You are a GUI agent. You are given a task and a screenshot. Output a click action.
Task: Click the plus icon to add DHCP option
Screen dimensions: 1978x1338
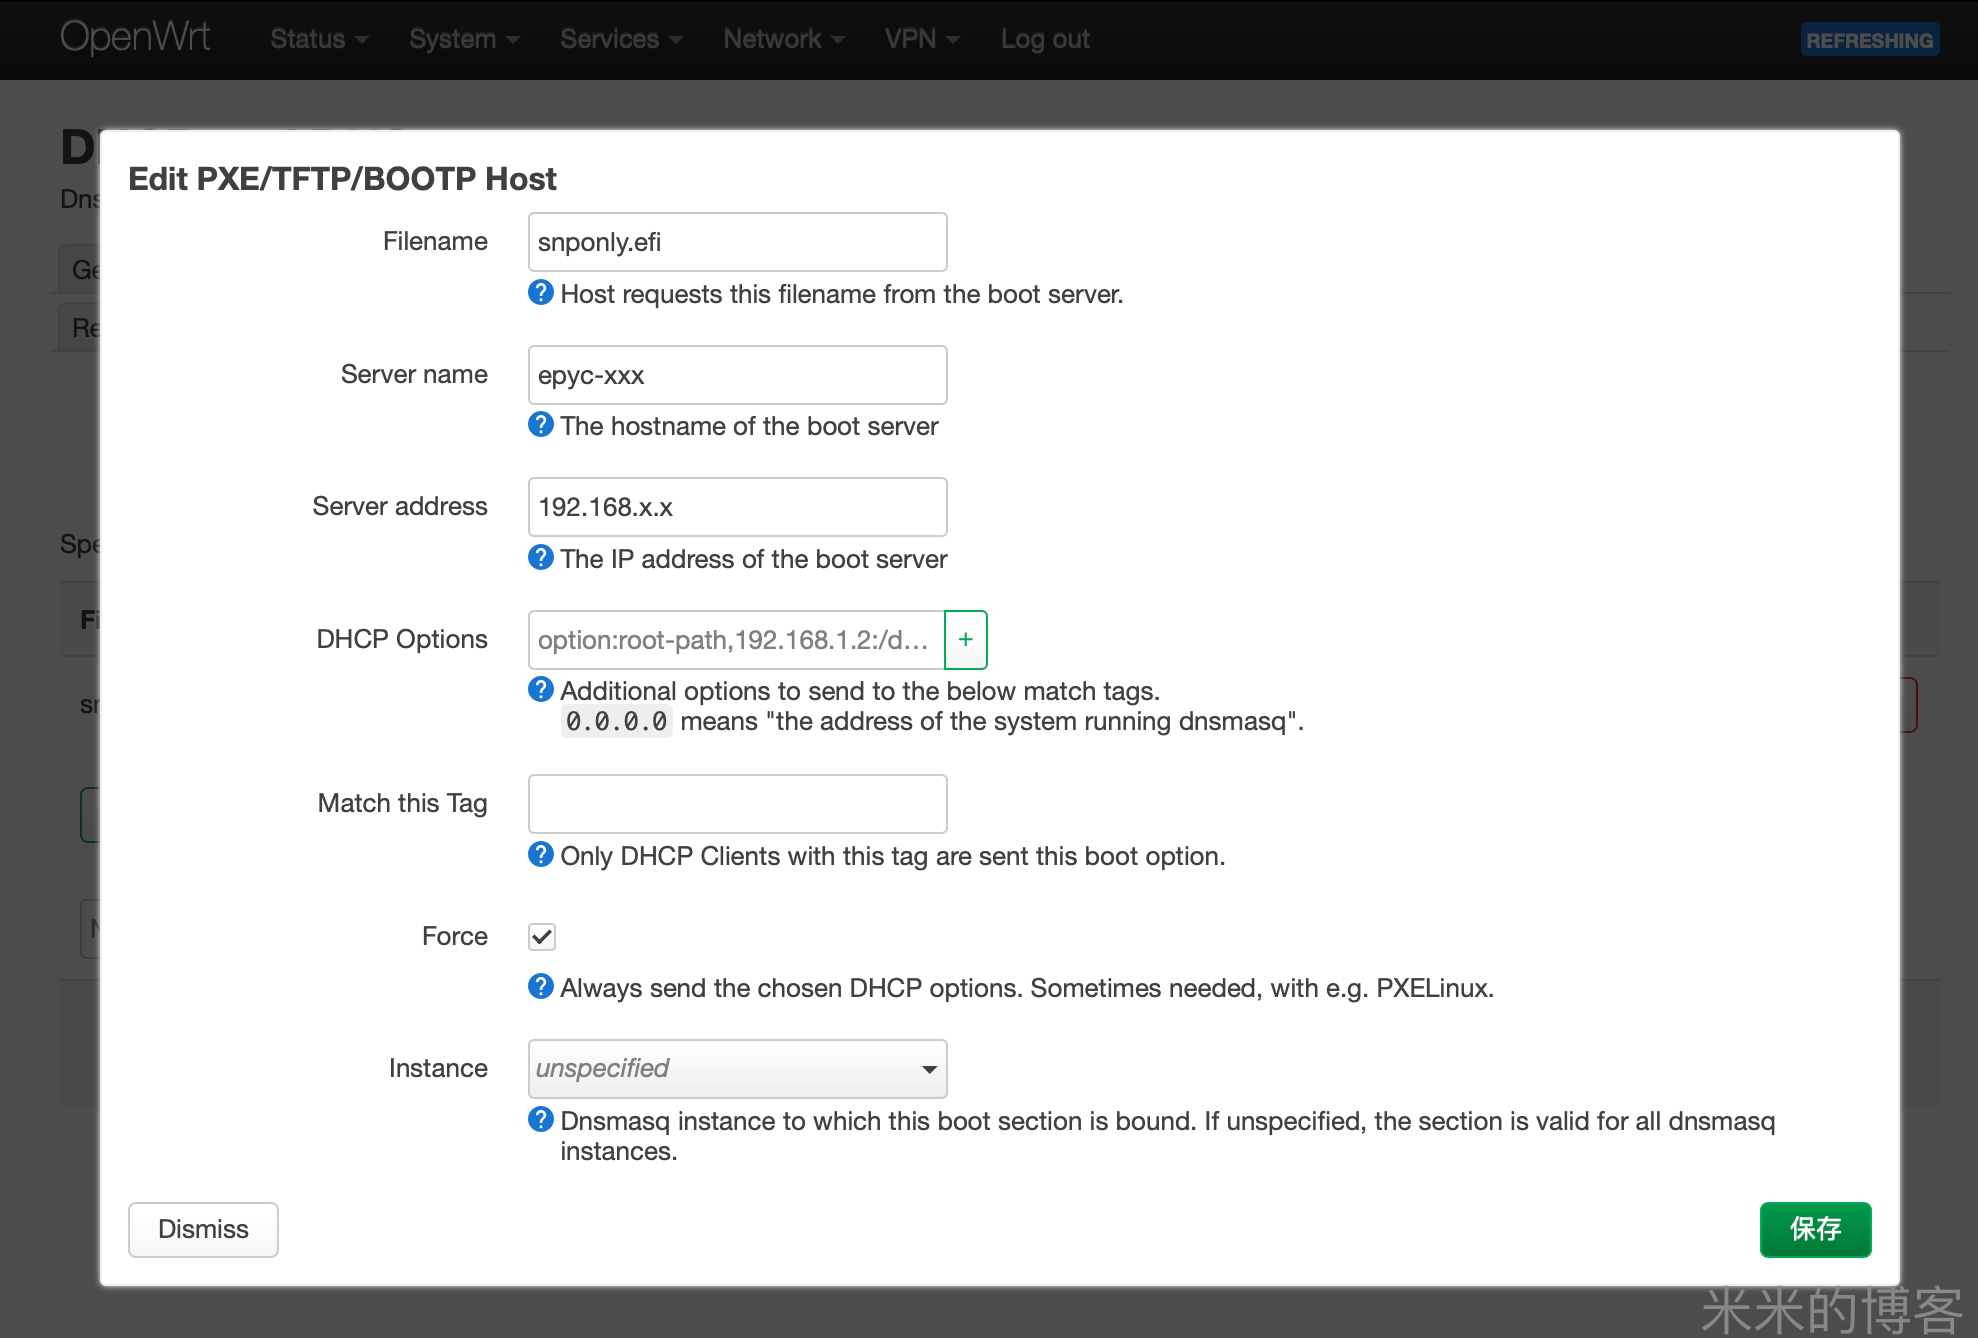tap(965, 639)
